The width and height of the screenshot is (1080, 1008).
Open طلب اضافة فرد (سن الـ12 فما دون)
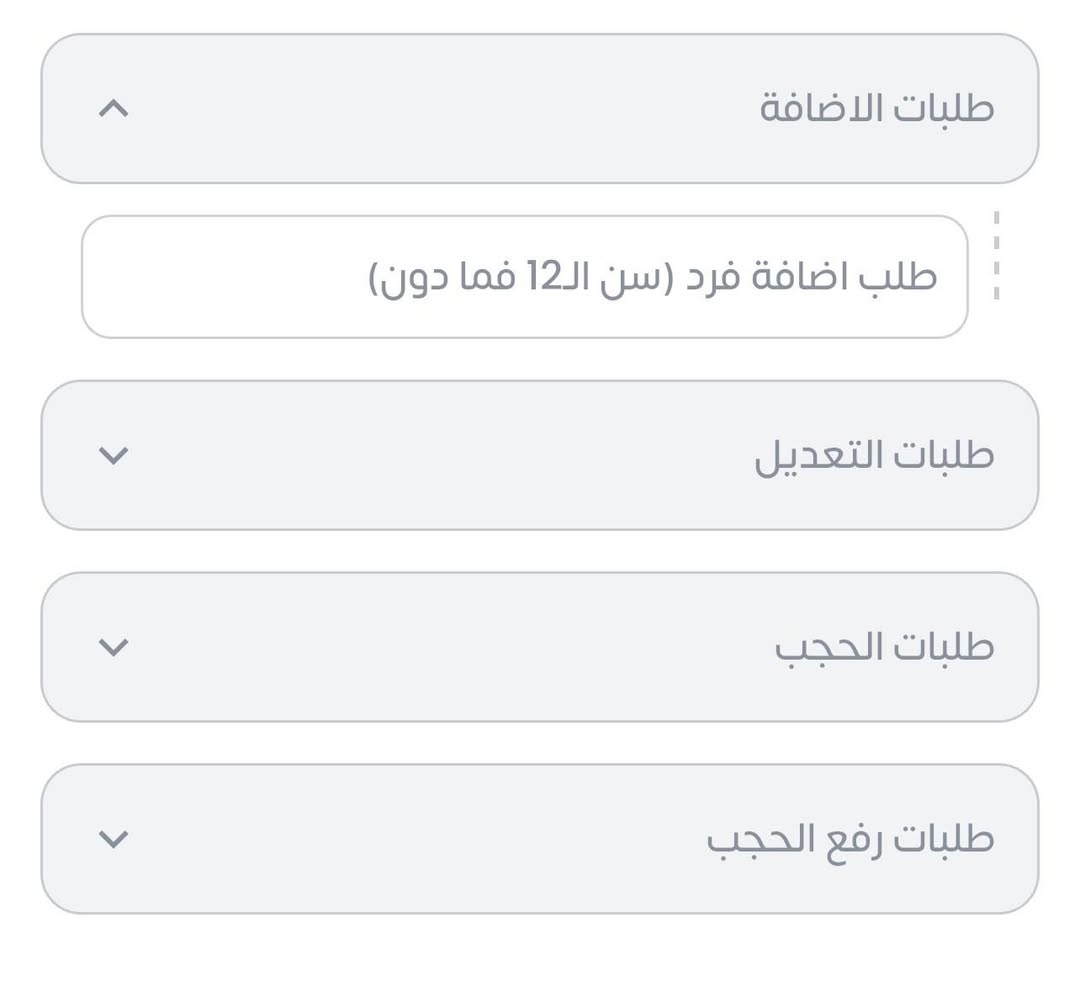(652, 277)
